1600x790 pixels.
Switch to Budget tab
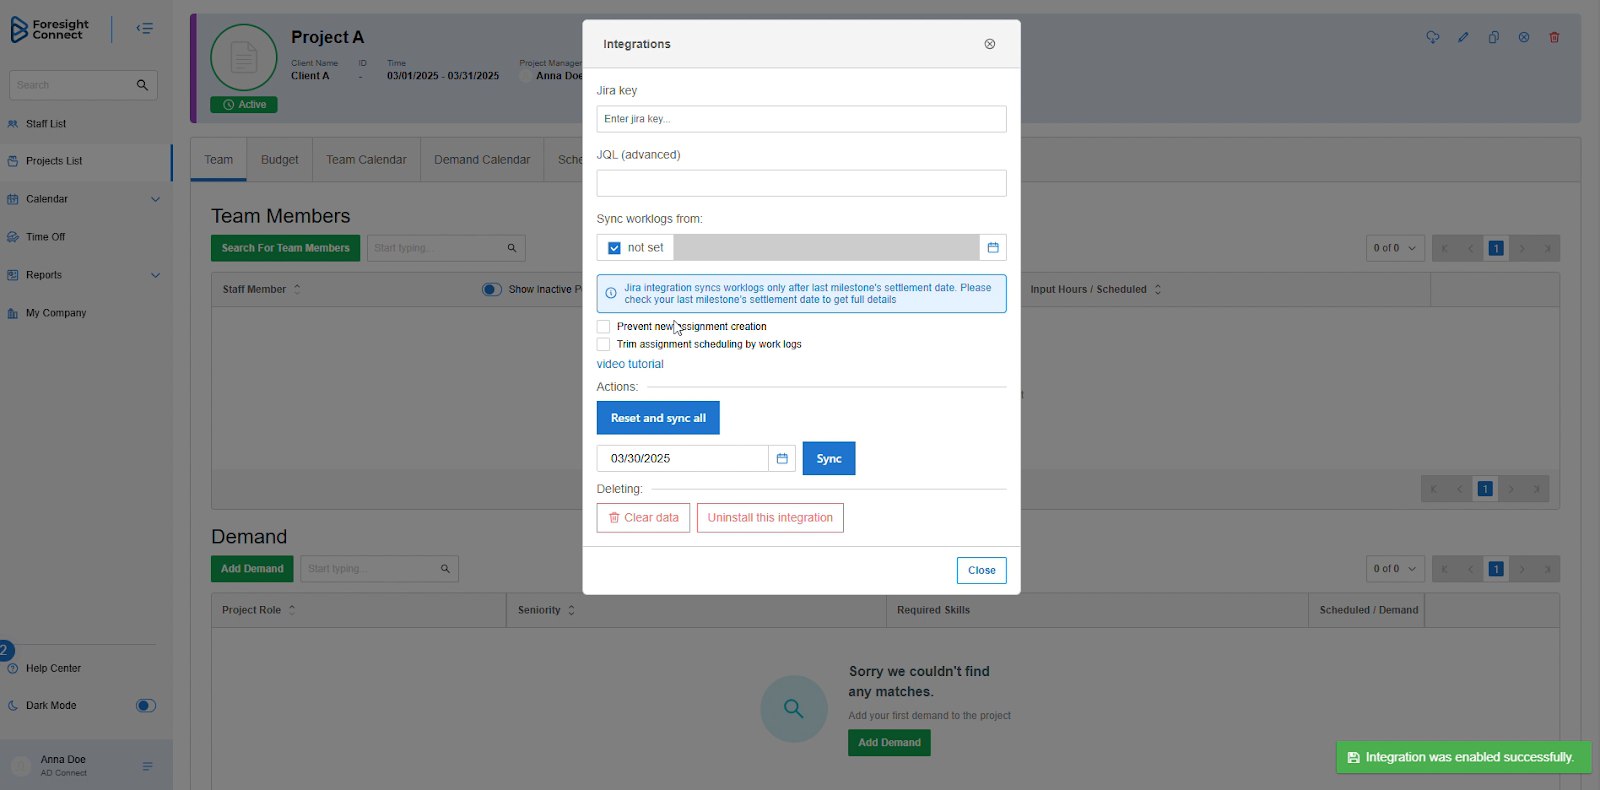pyautogui.click(x=279, y=160)
